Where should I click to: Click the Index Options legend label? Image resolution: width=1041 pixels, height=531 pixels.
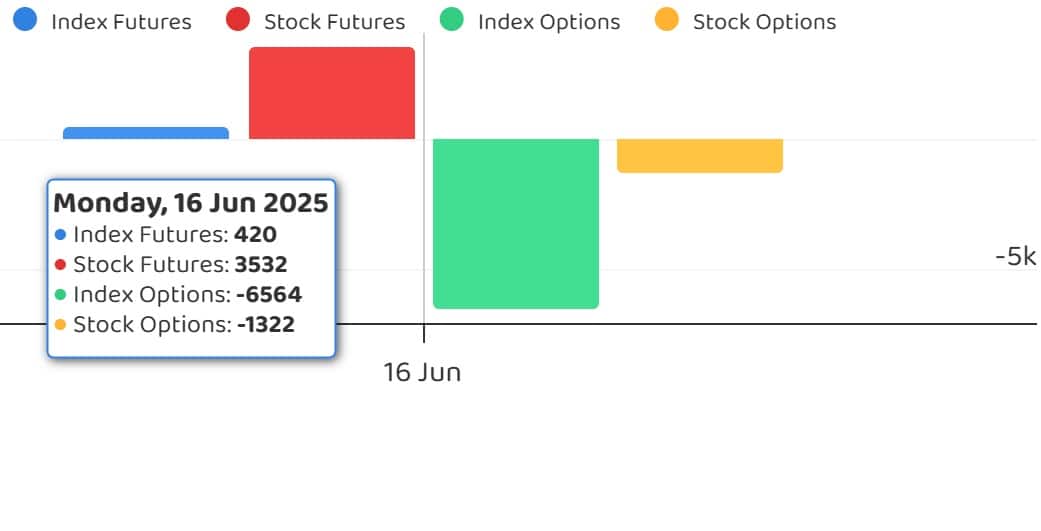pos(549,22)
